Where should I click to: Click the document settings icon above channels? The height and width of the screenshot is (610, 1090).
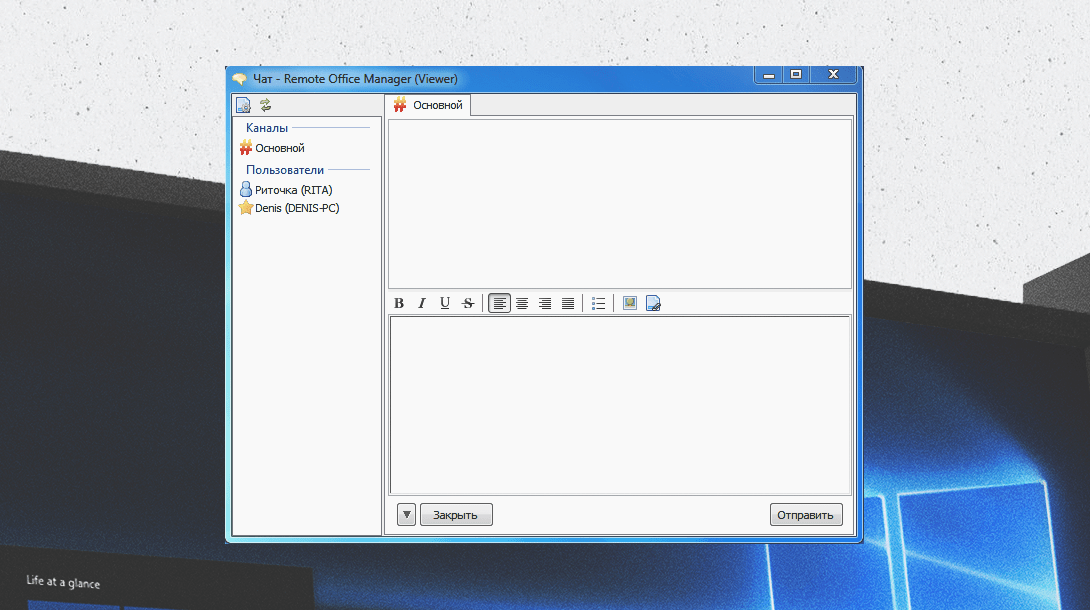coord(243,105)
